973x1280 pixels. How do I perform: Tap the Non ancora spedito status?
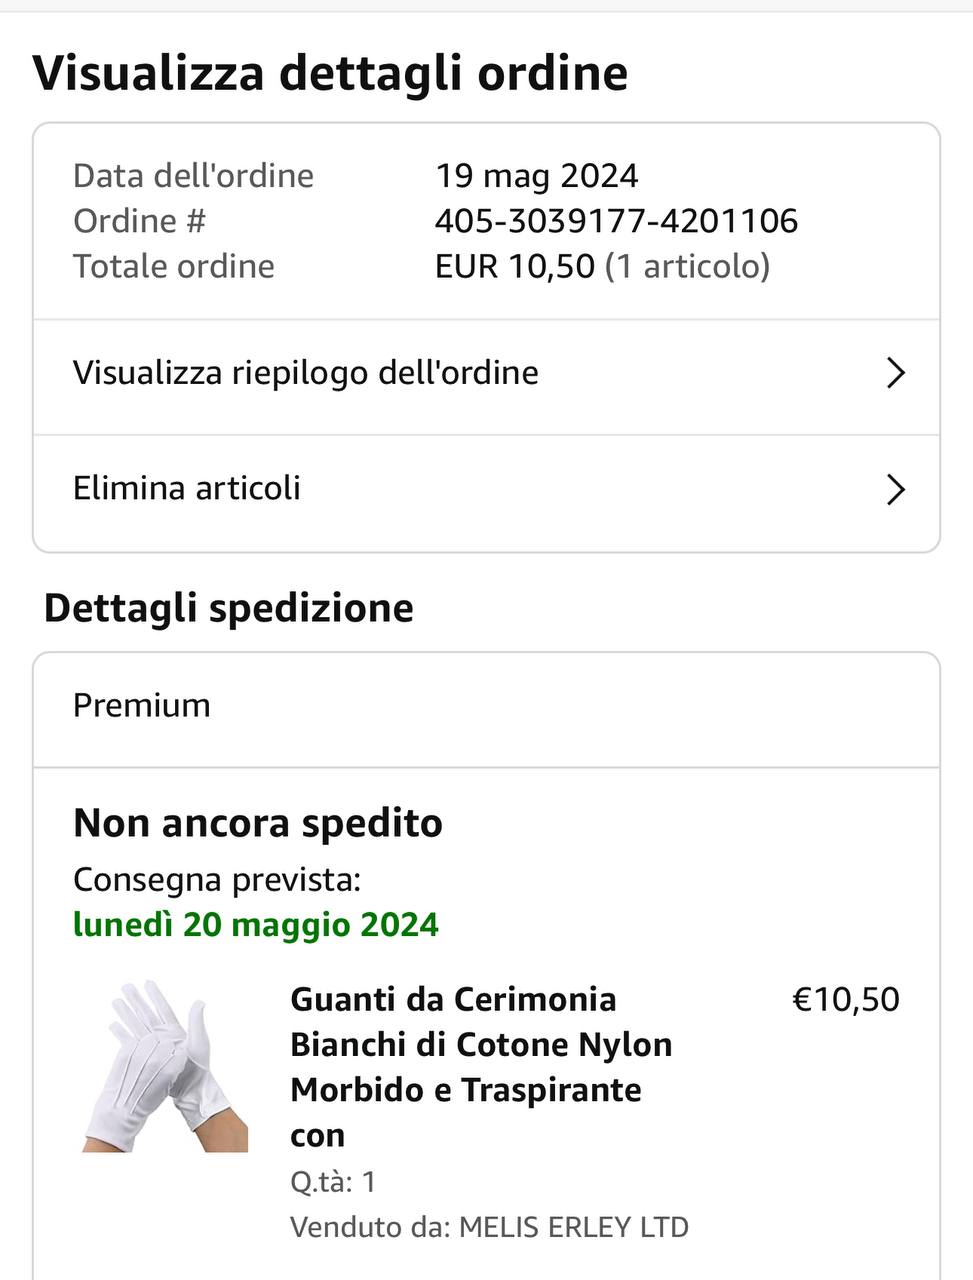pos(258,824)
